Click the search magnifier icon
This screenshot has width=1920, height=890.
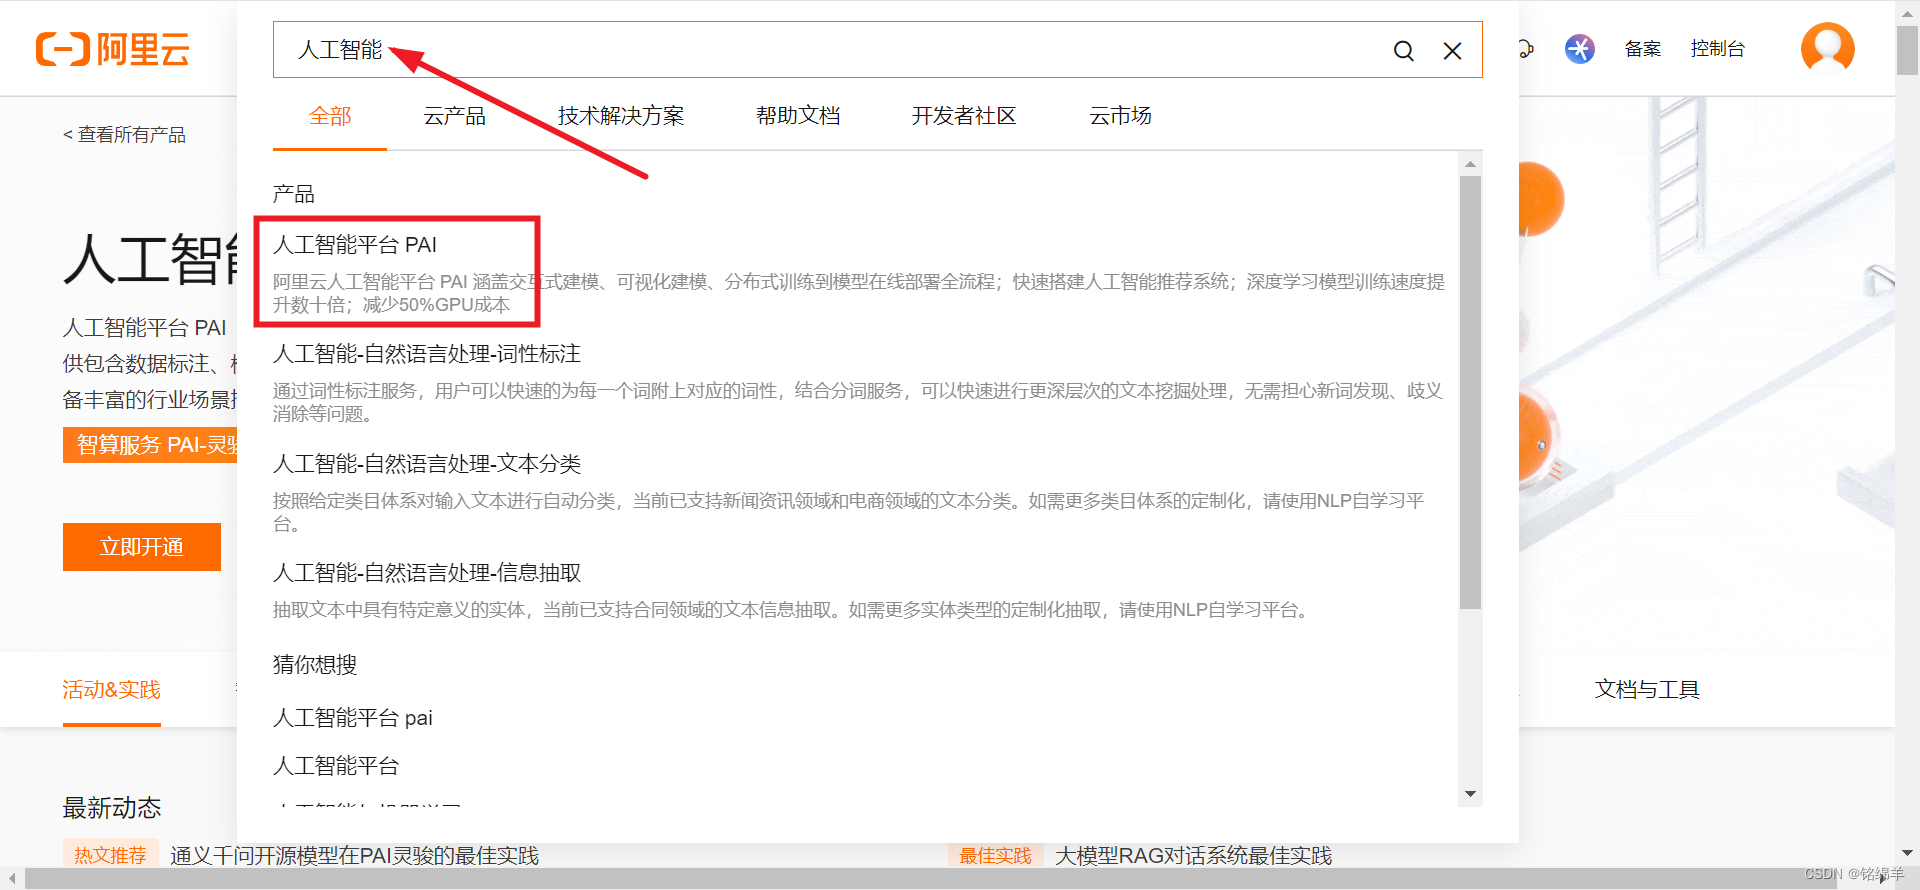coord(1404,51)
